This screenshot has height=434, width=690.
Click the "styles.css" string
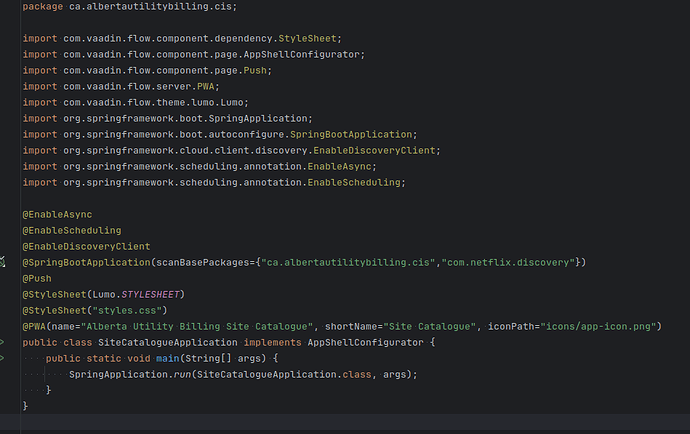click(x=127, y=311)
